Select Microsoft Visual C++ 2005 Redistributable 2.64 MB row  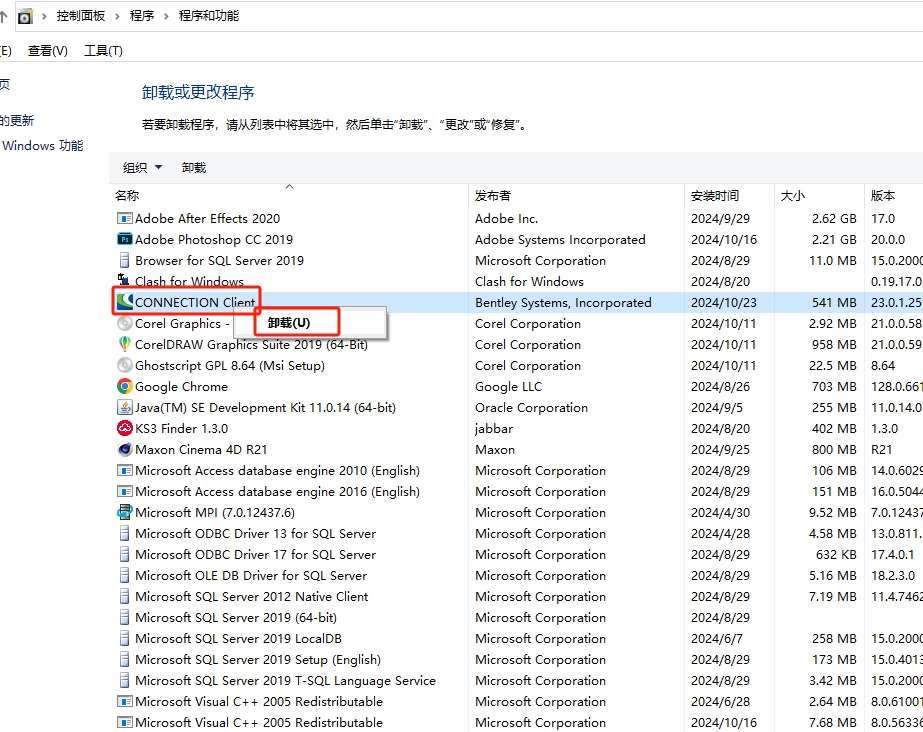[x=518, y=702]
